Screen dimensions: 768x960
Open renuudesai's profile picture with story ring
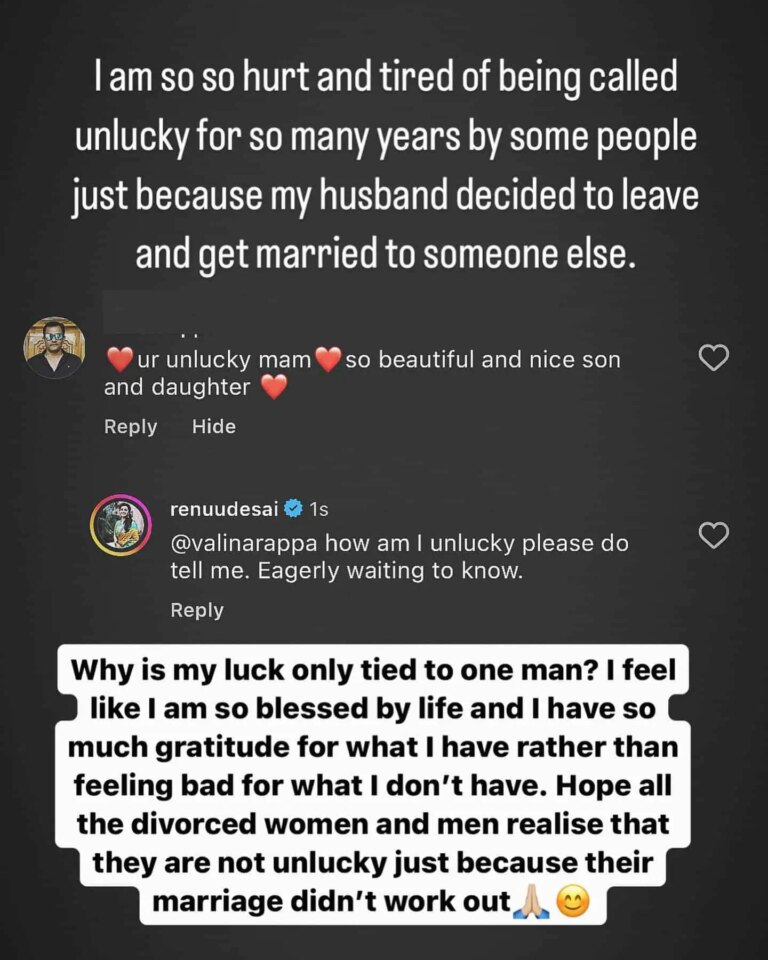click(121, 525)
